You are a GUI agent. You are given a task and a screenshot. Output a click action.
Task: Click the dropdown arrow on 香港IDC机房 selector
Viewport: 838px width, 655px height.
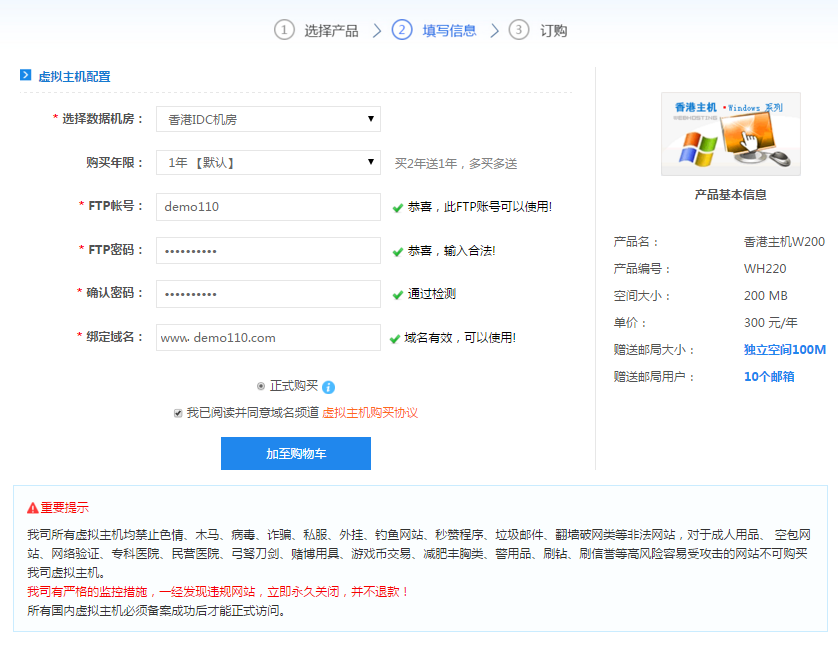tap(371, 119)
